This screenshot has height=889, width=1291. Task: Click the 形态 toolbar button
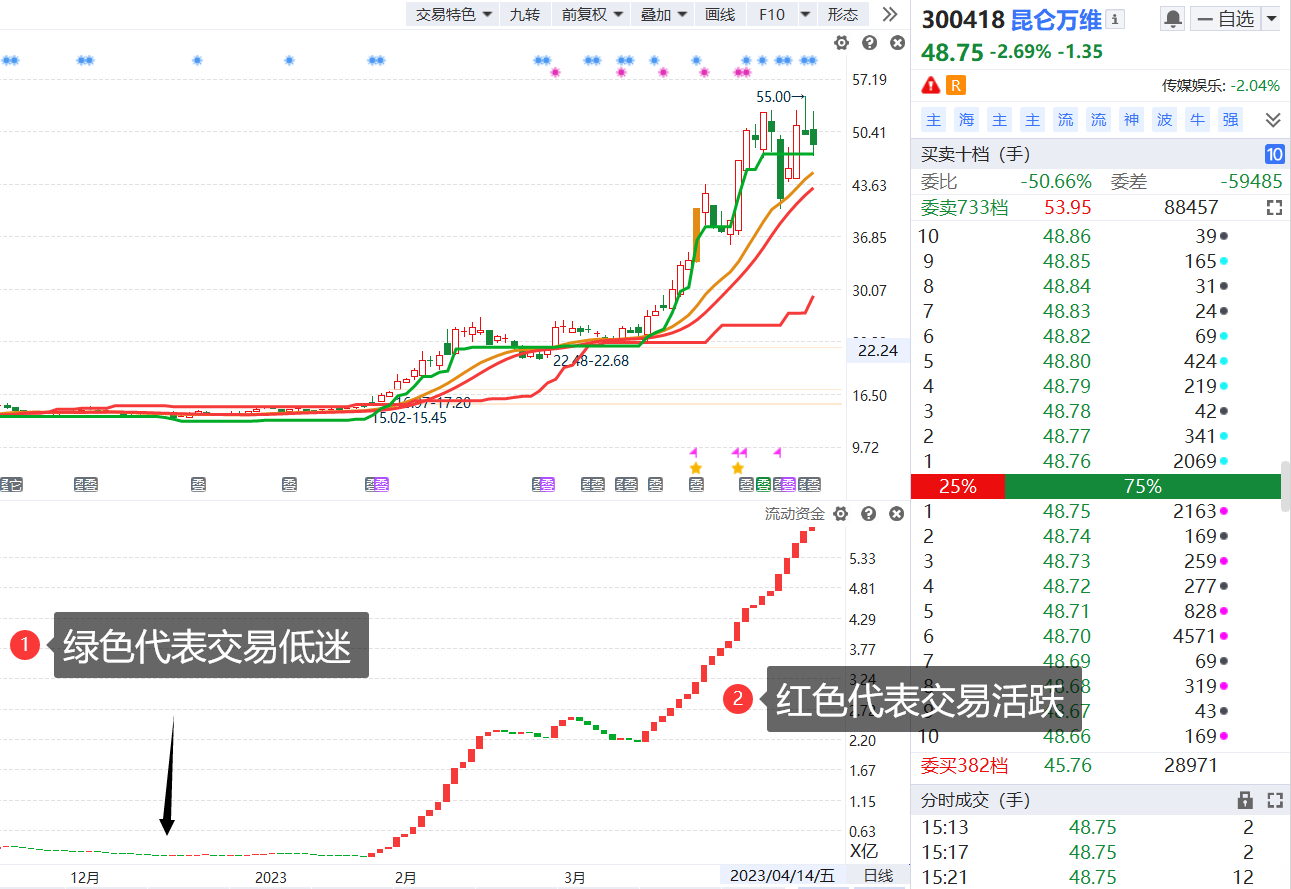coord(843,15)
